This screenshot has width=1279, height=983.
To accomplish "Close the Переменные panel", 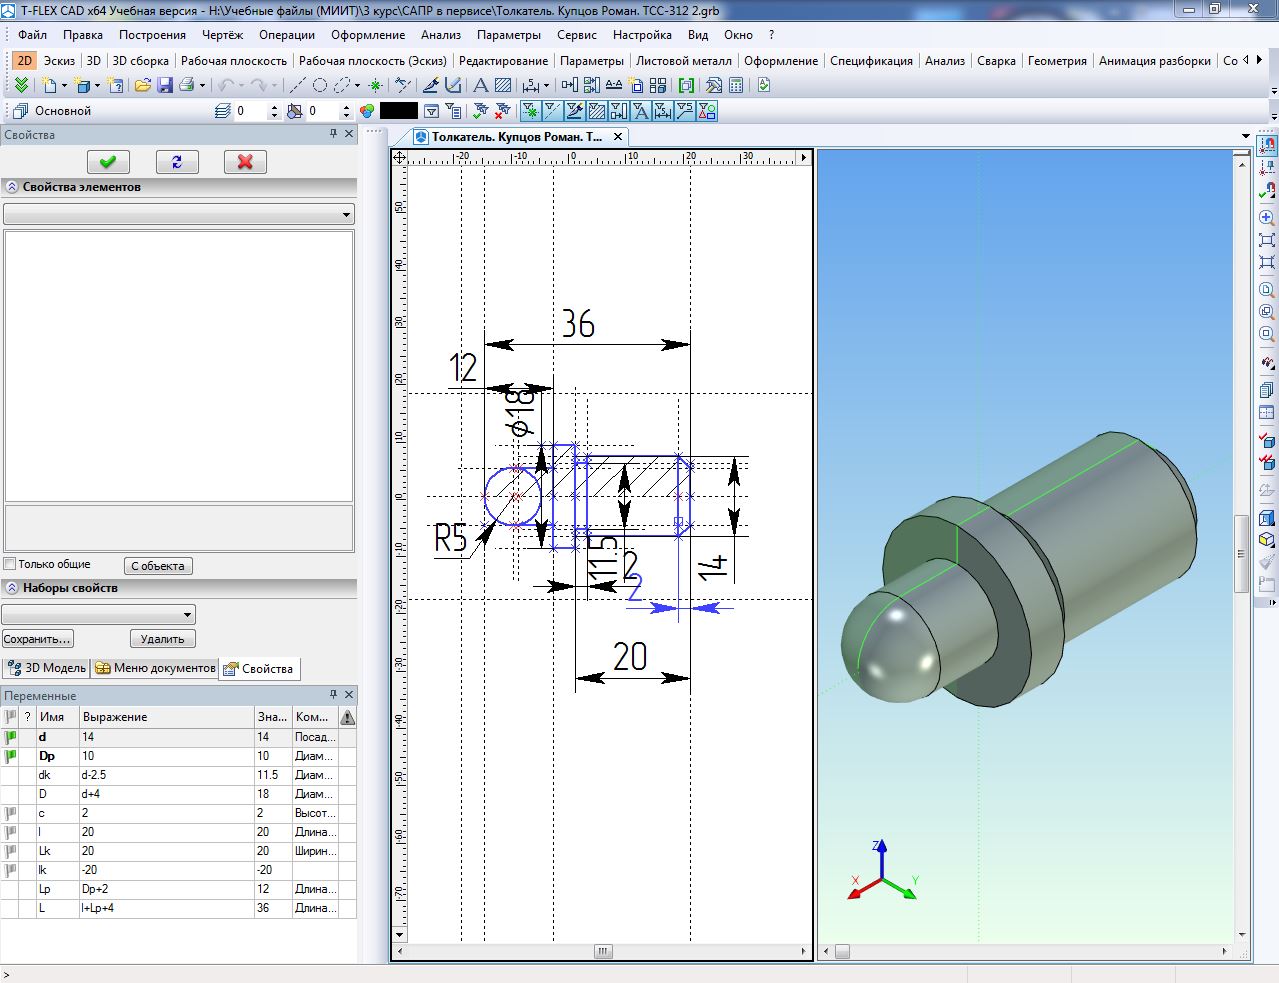I will coord(349,694).
